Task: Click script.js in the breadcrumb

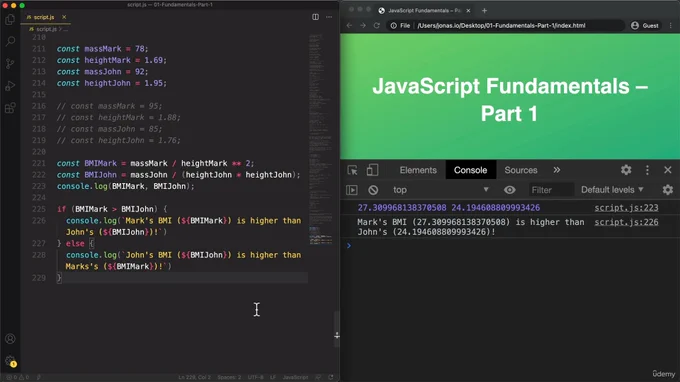Action: [46, 29]
